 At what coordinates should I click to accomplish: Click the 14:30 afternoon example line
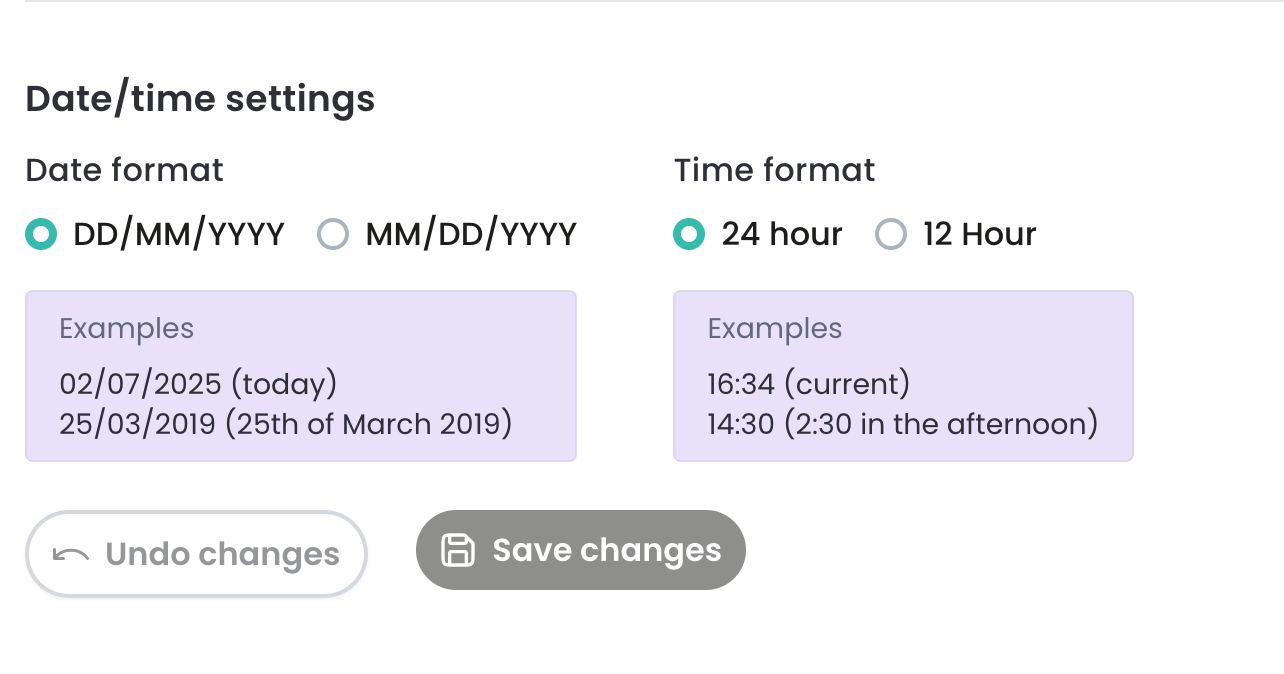coord(903,424)
